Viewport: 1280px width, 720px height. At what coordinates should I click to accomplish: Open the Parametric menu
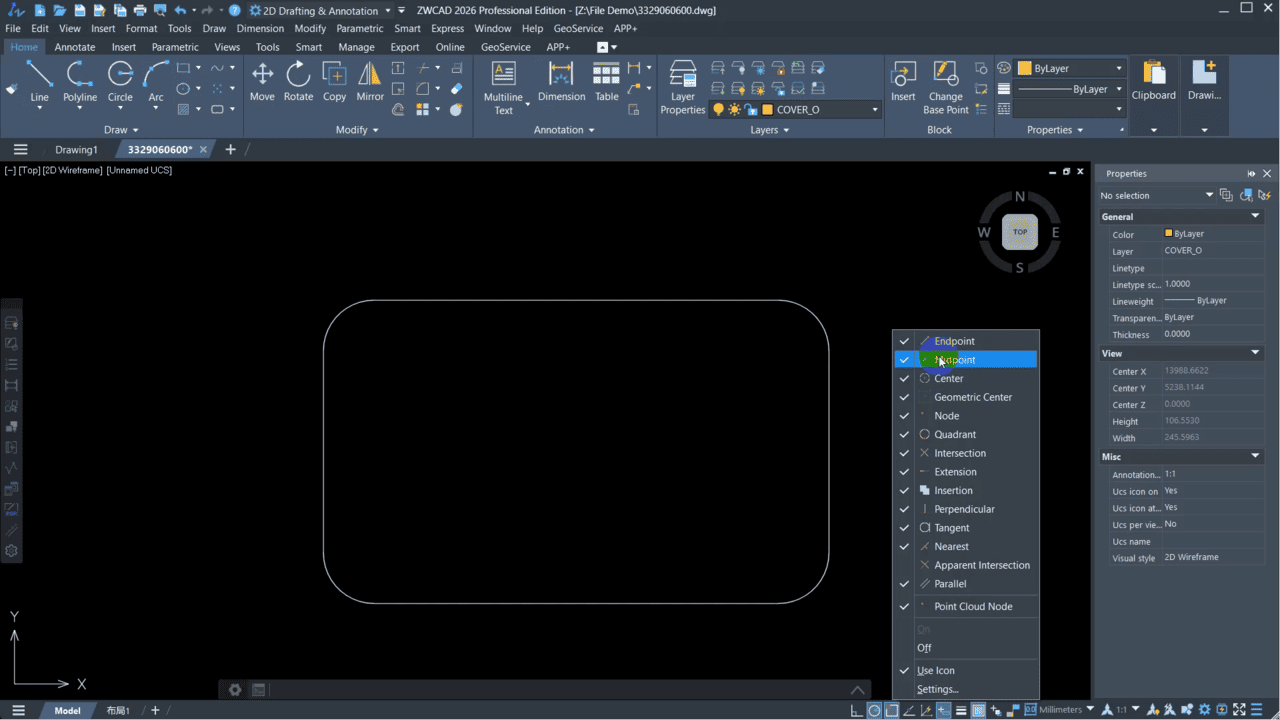pyautogui.click(x=359, y=29)
